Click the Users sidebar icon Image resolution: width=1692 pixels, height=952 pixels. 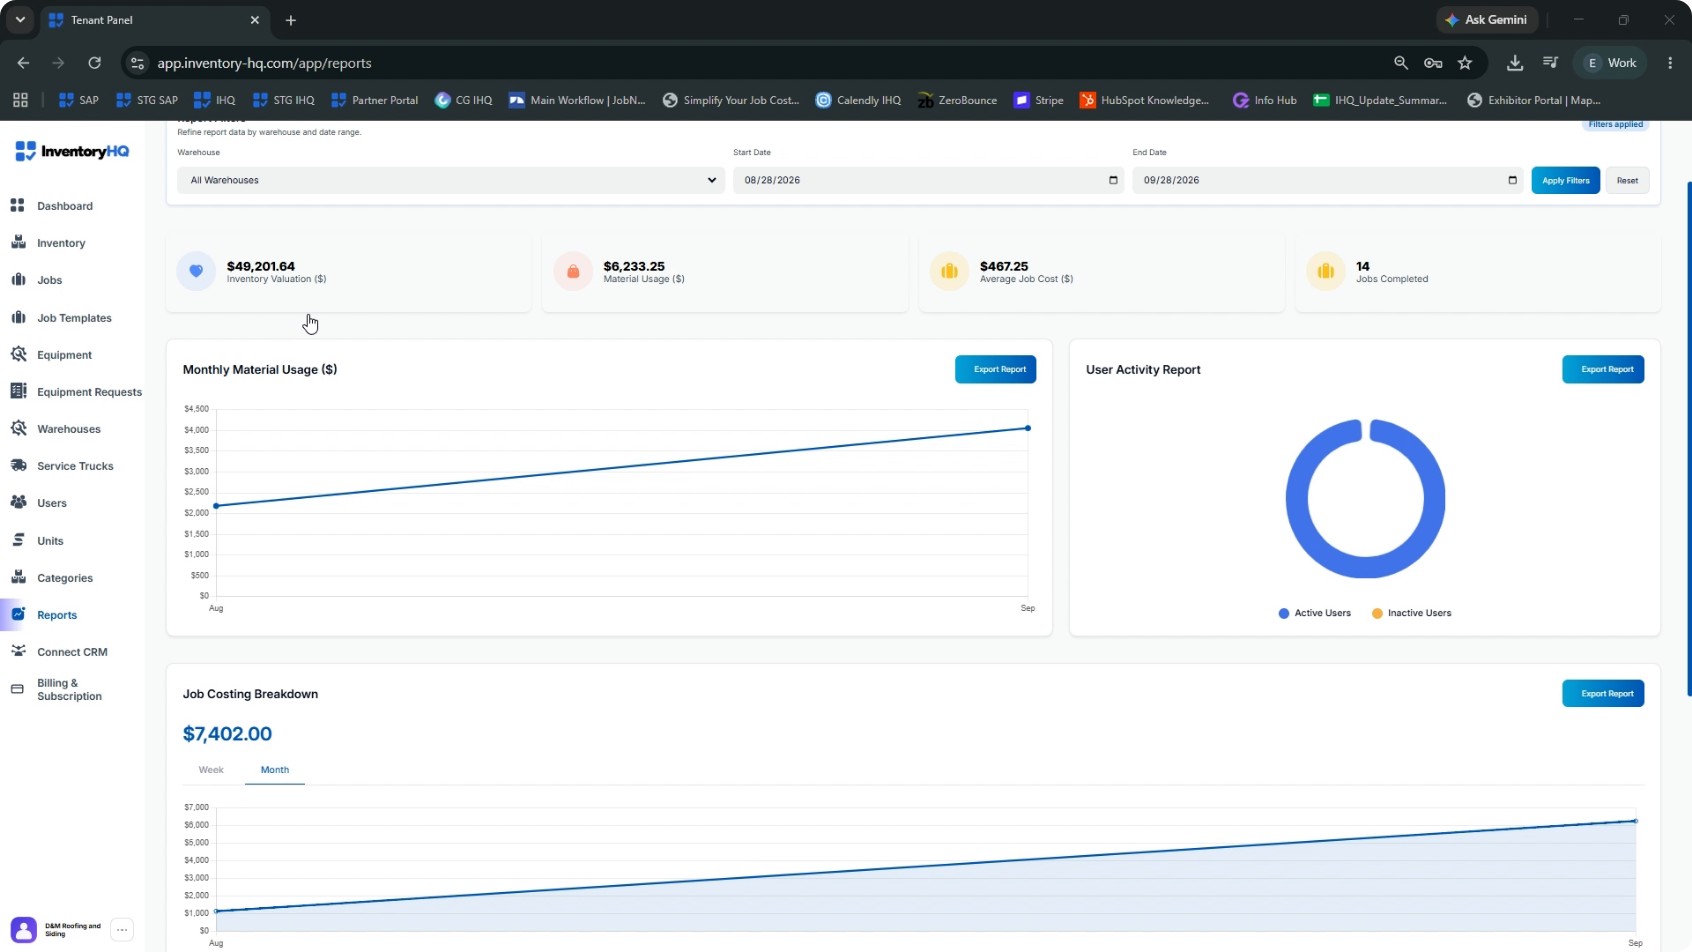(x=17, y=502)
